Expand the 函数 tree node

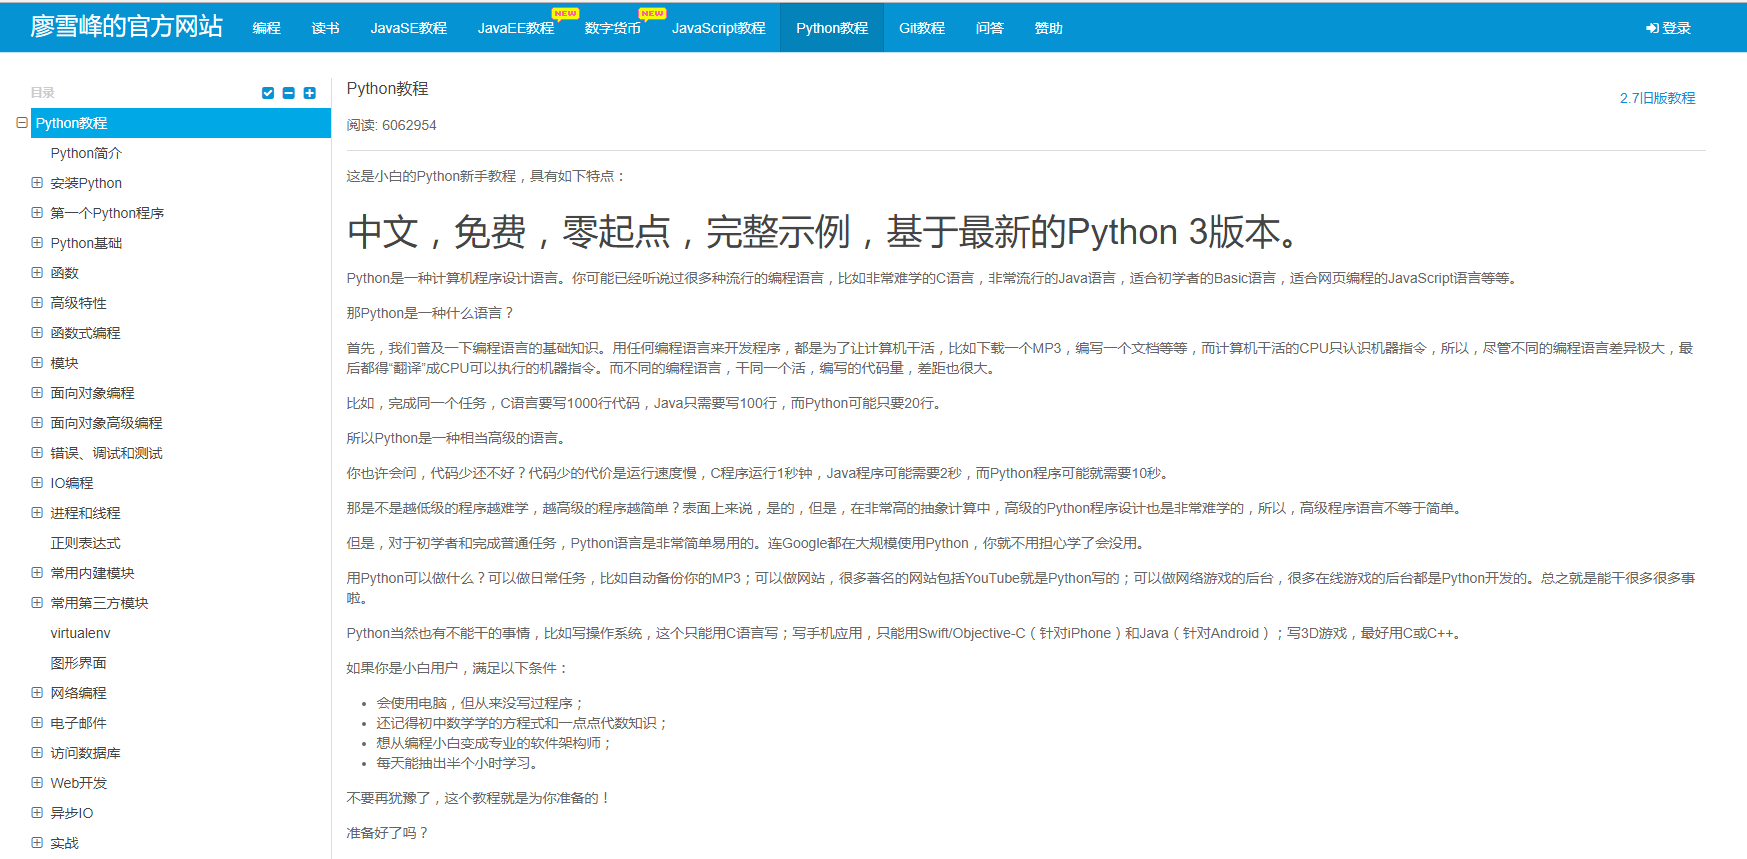pos(37,273)
